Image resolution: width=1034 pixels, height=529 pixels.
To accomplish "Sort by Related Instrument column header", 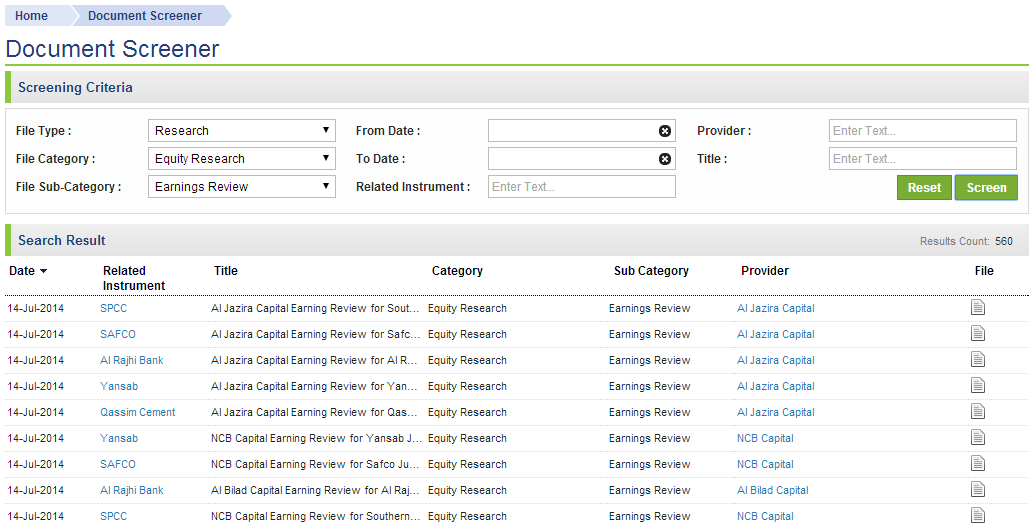I will pyautogui.click(x=134, y=278).
